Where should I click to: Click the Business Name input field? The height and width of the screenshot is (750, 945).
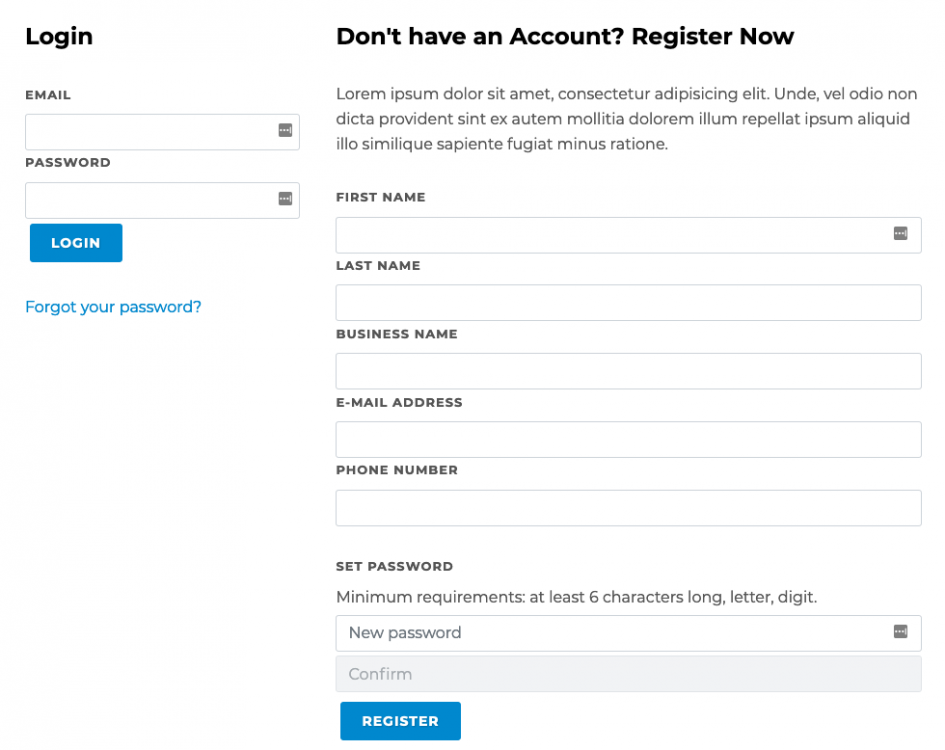tap(600, 371)
